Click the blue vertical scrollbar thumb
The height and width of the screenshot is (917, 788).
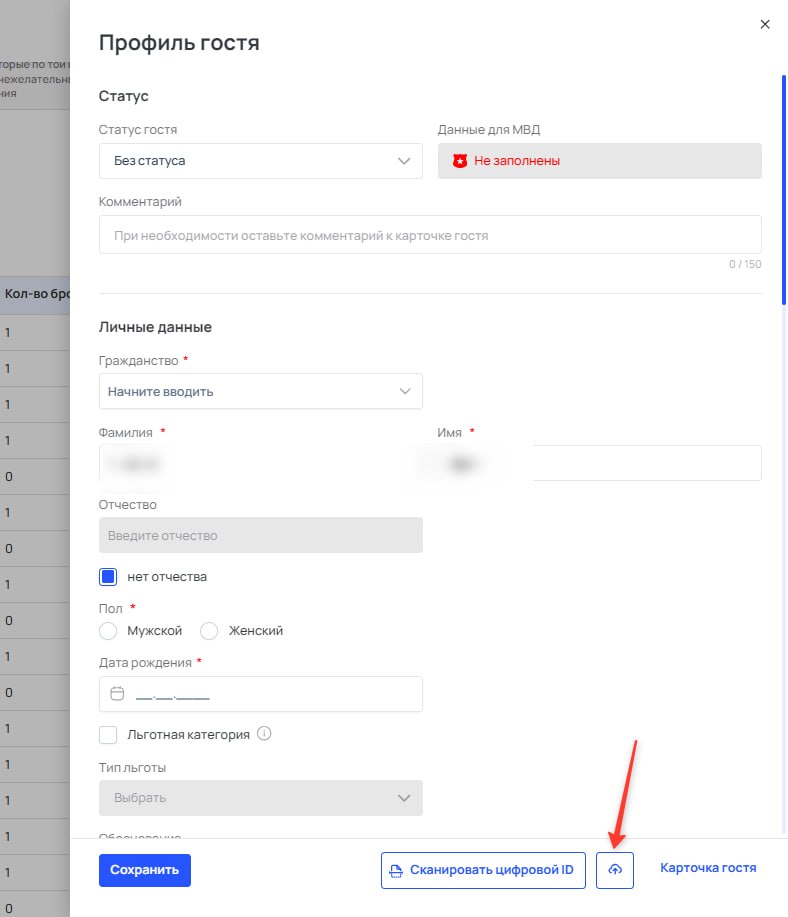point(783,190)
